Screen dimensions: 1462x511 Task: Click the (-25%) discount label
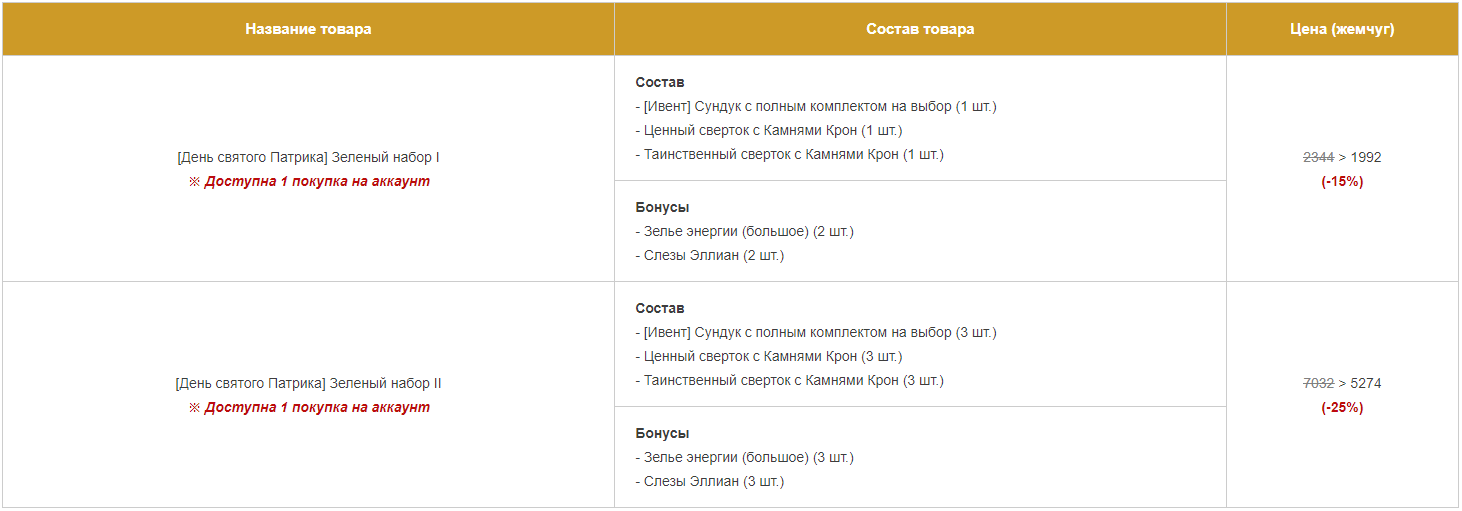pos(1342,407)
